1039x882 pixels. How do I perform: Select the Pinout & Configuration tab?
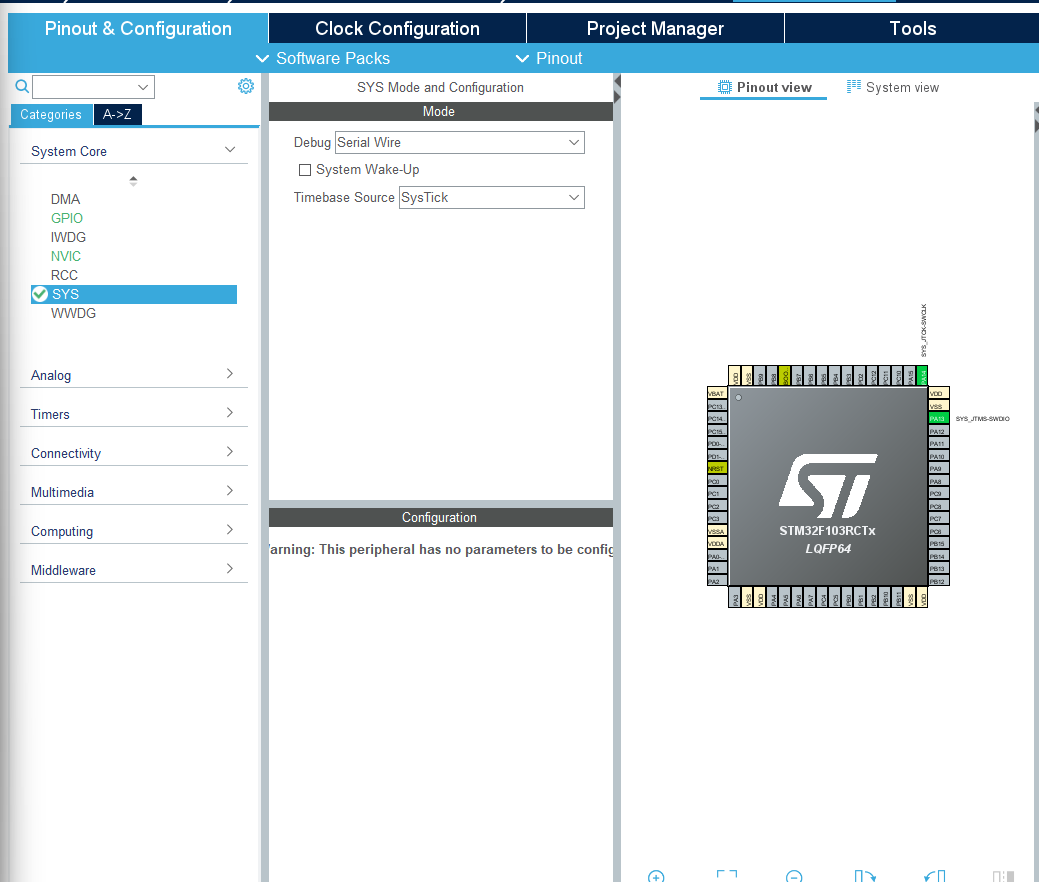click(138, 28)
